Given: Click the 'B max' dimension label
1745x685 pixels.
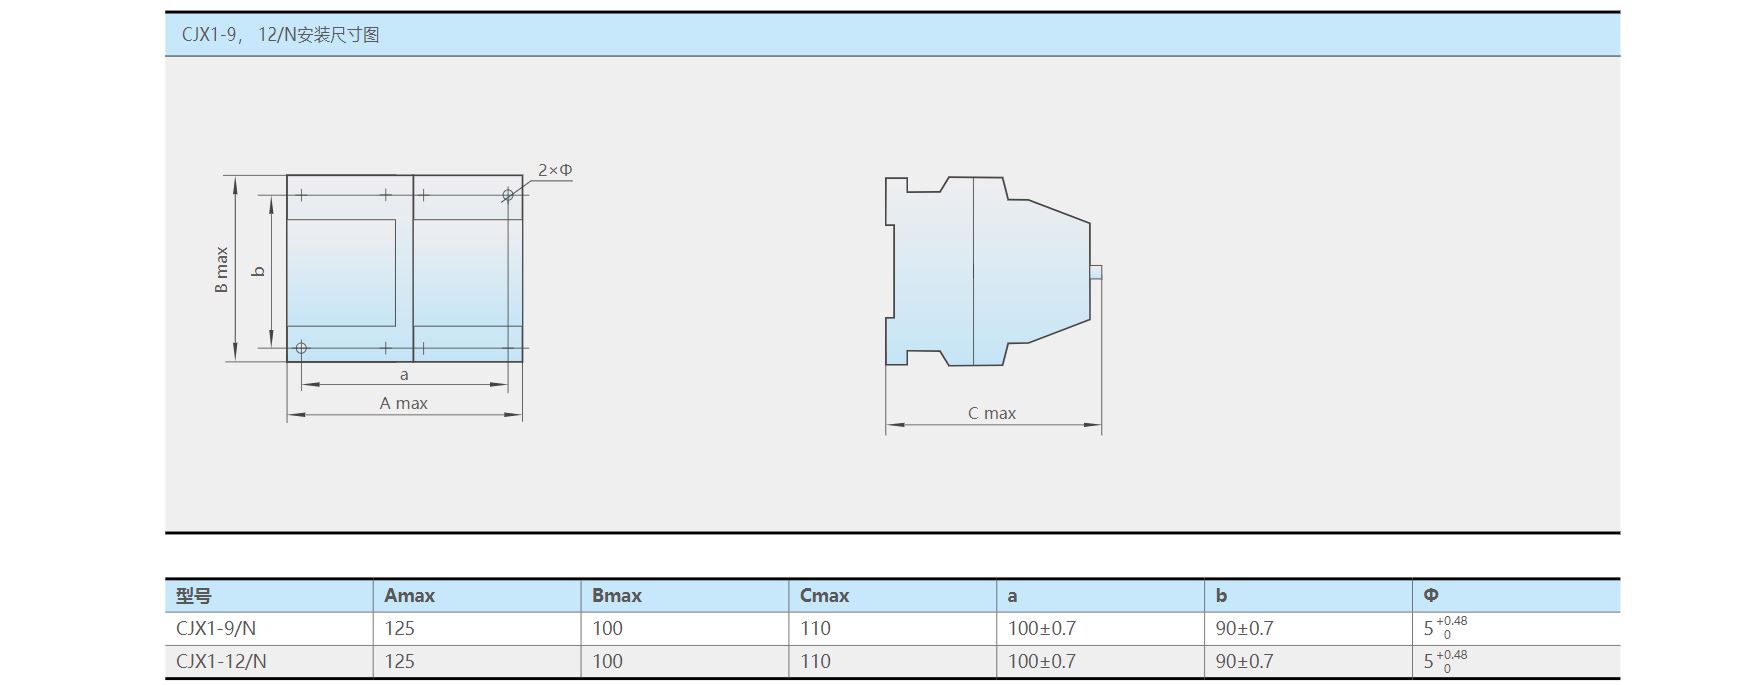Looking at the screenshot, I should coord(222,270).
